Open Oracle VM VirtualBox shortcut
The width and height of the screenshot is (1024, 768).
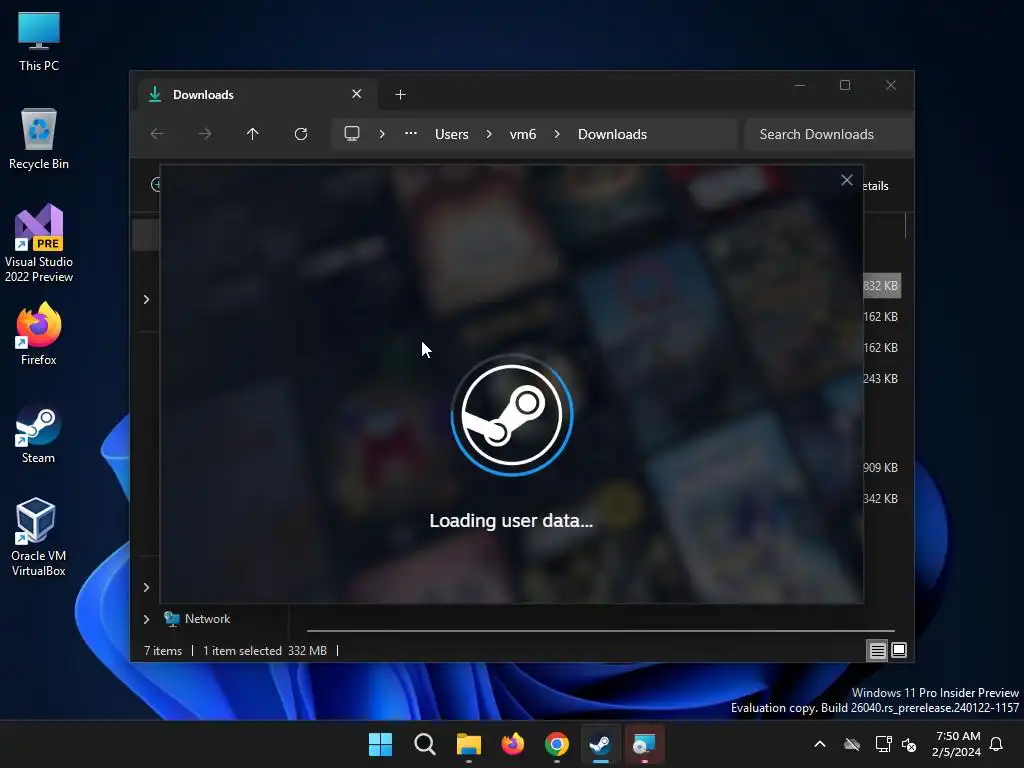tap(39, 537)
